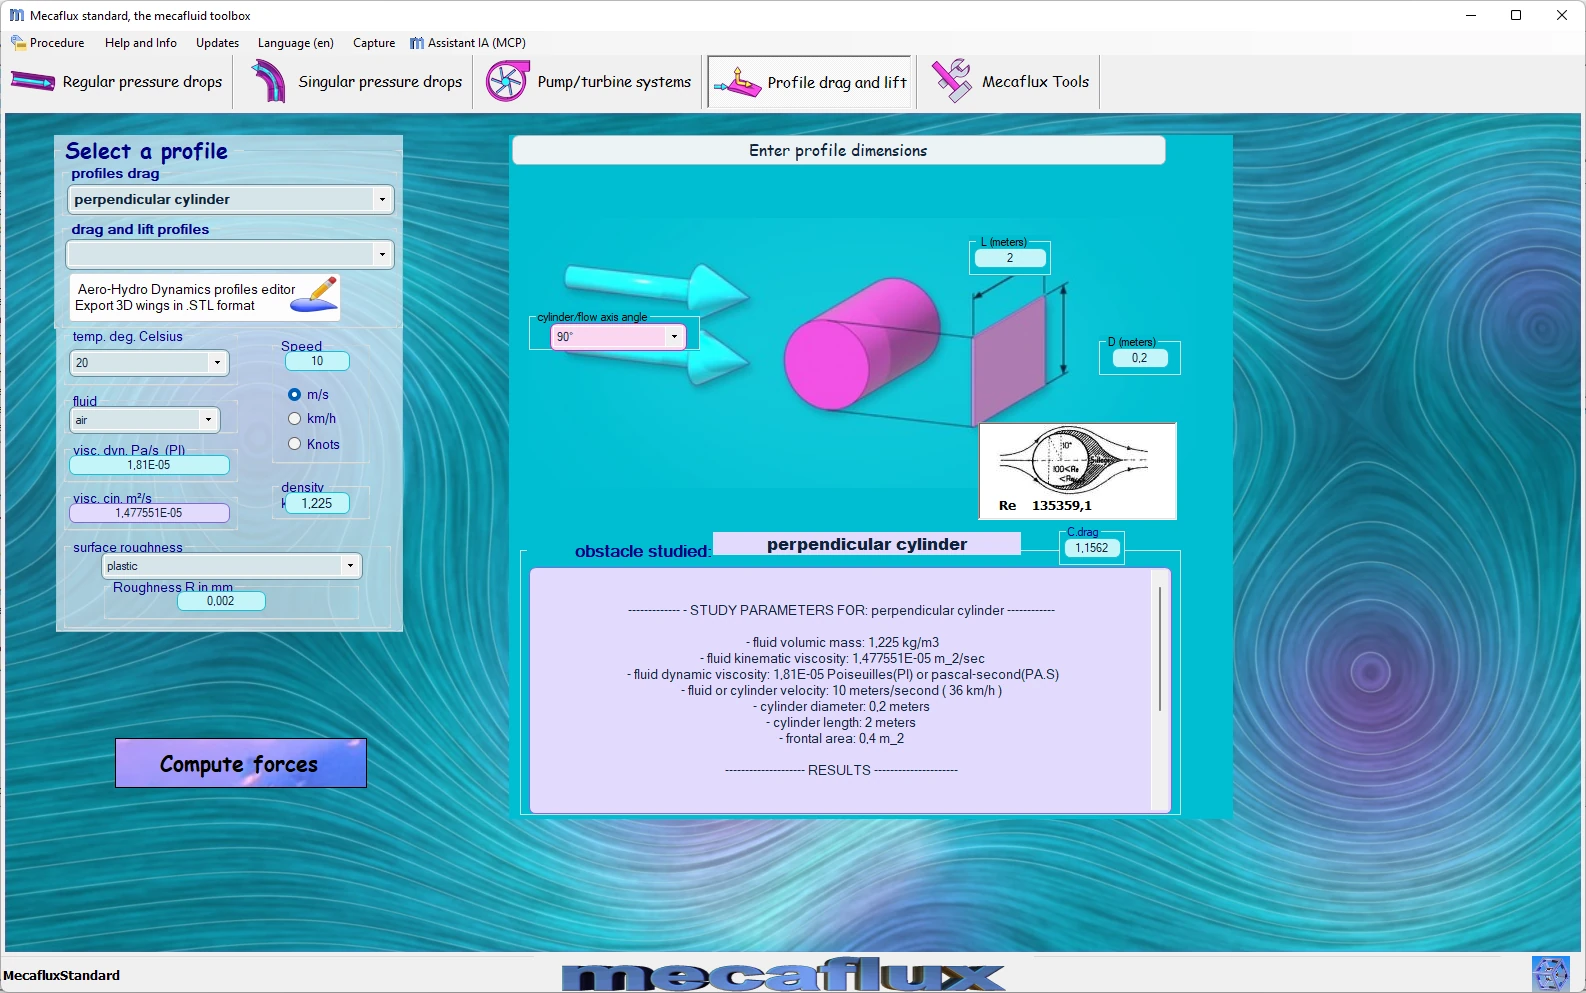Click the Profile drag and lift icon

pos(738,82)
